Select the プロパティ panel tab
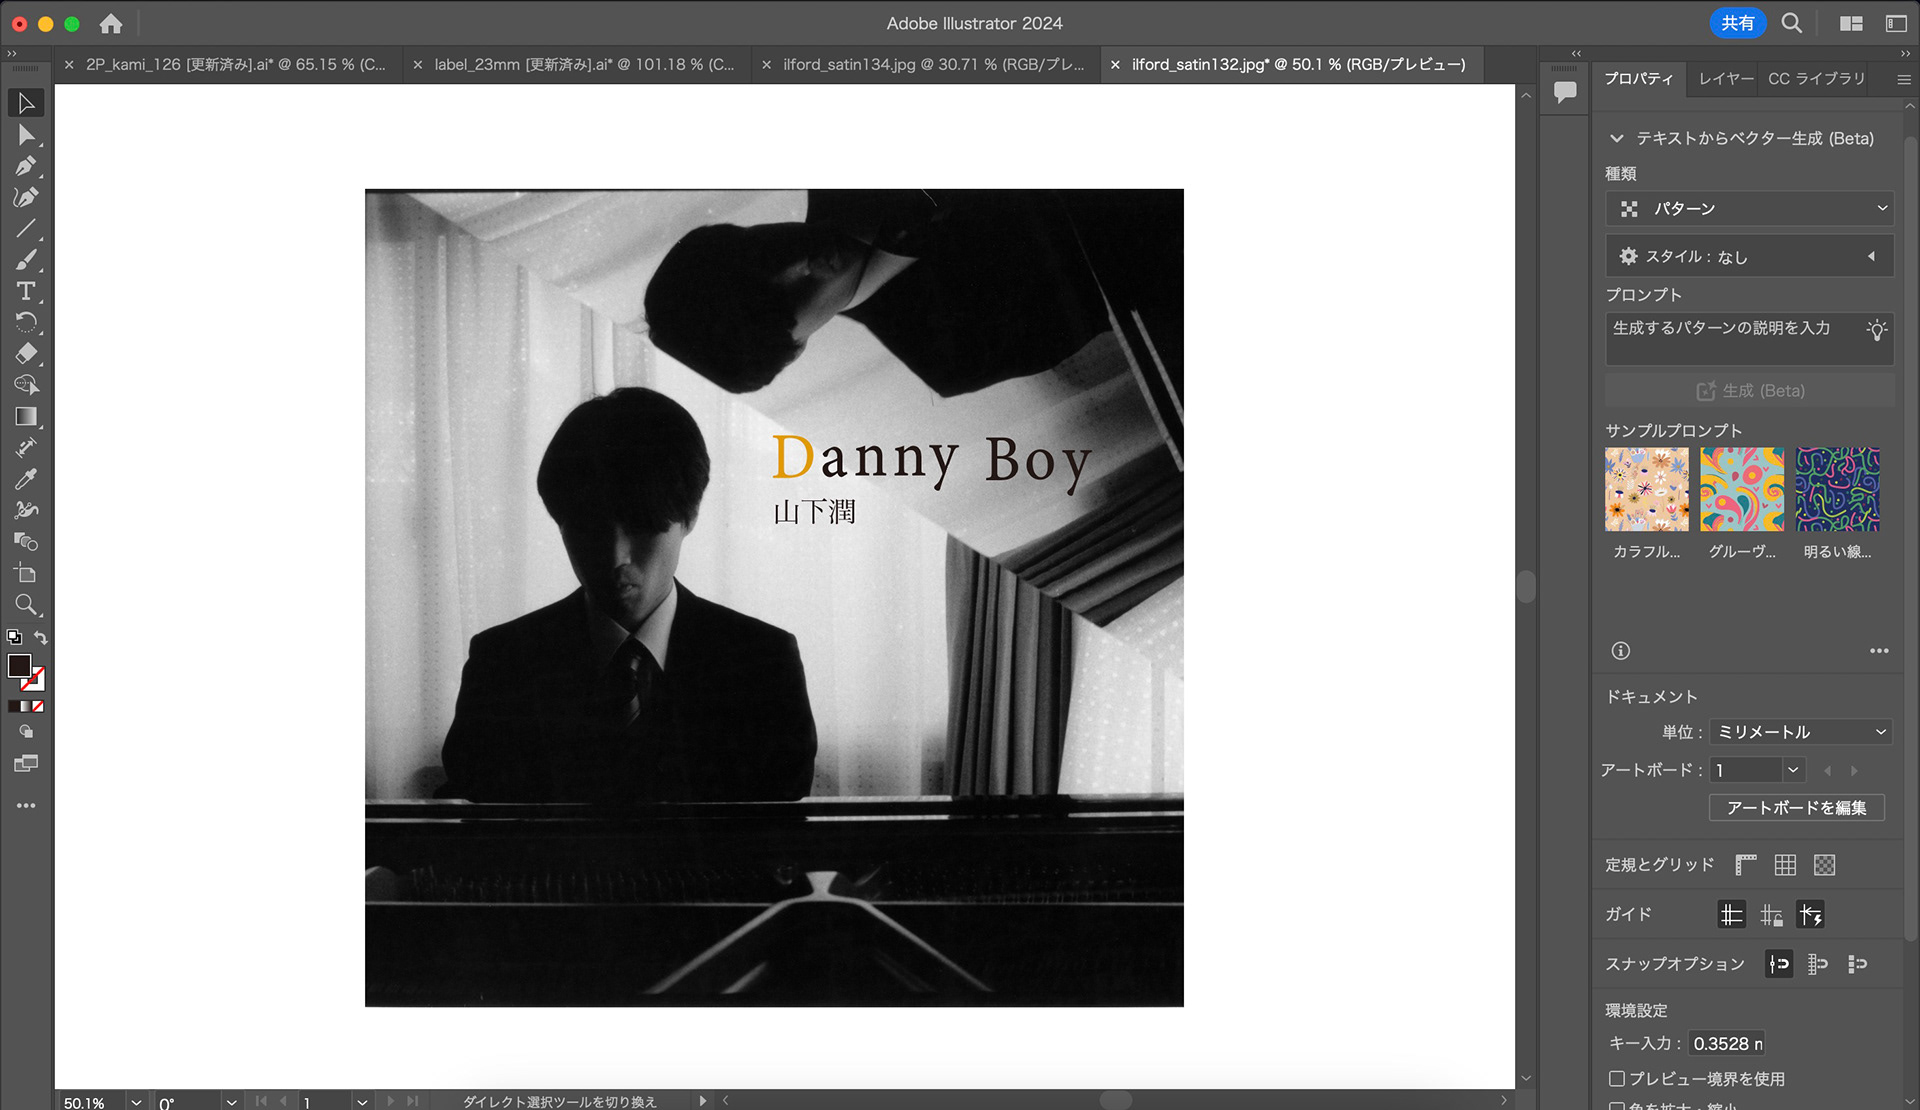The image size is (1920, 1110). click(1638, 79)
